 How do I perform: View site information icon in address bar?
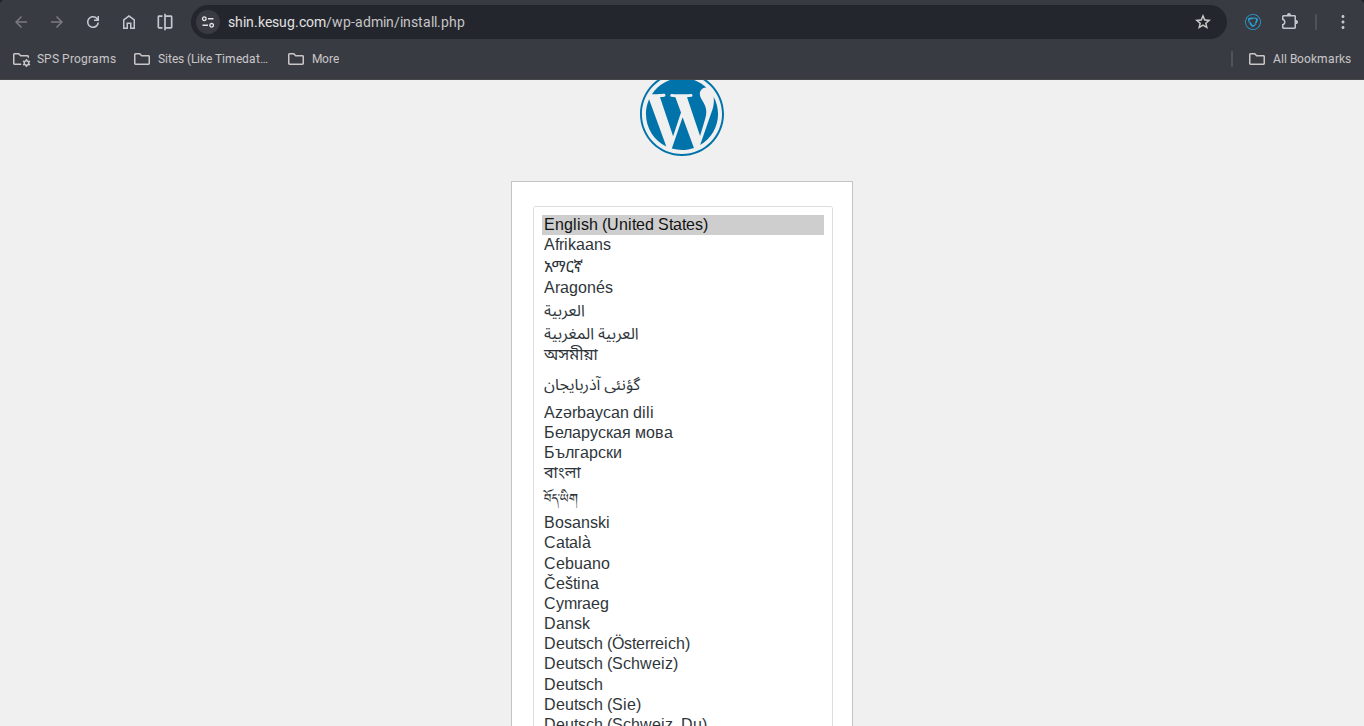pyautogui.click(x=208, y=22)
